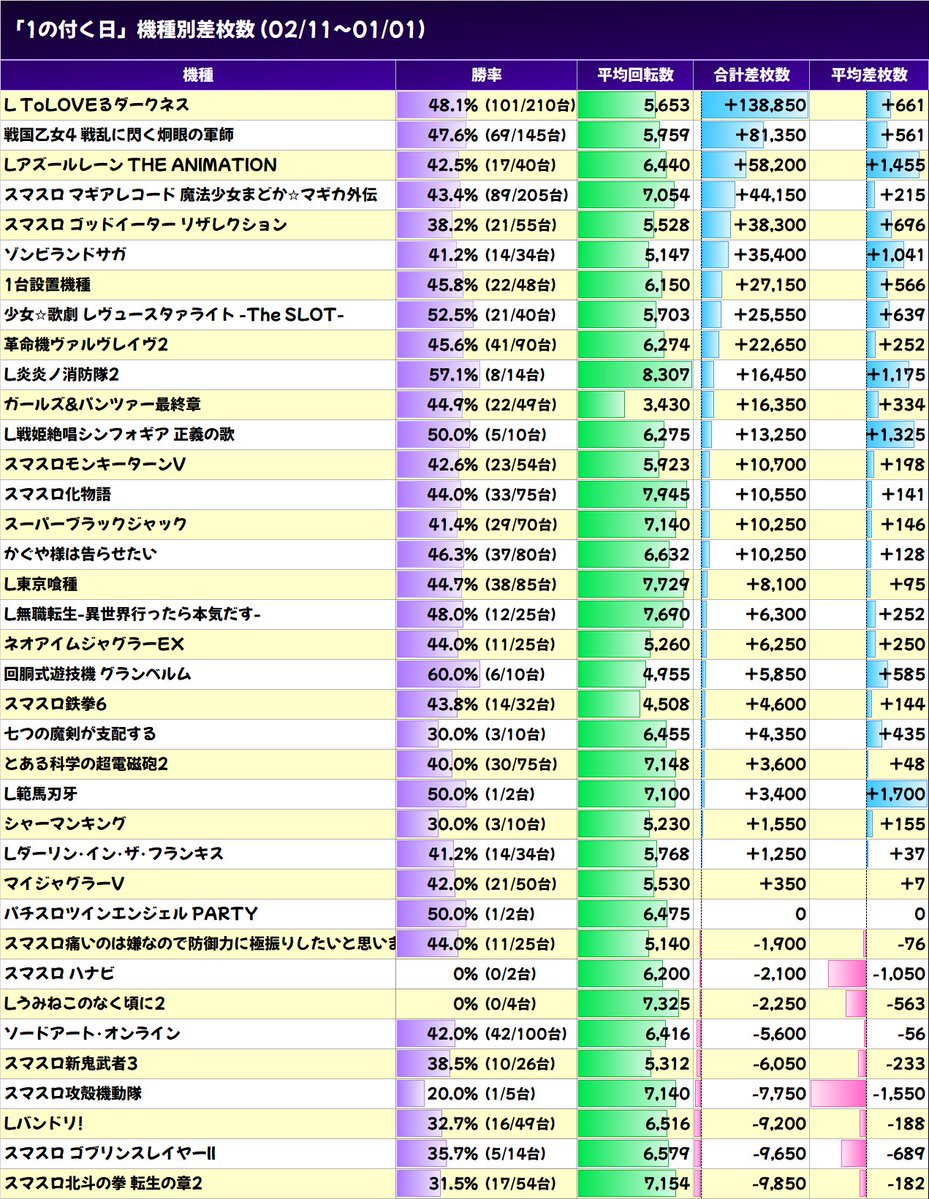The width and height of the screenshot is (929, 1199).
Task: Select L無職転生 machine name
Action: pos(132,614)
